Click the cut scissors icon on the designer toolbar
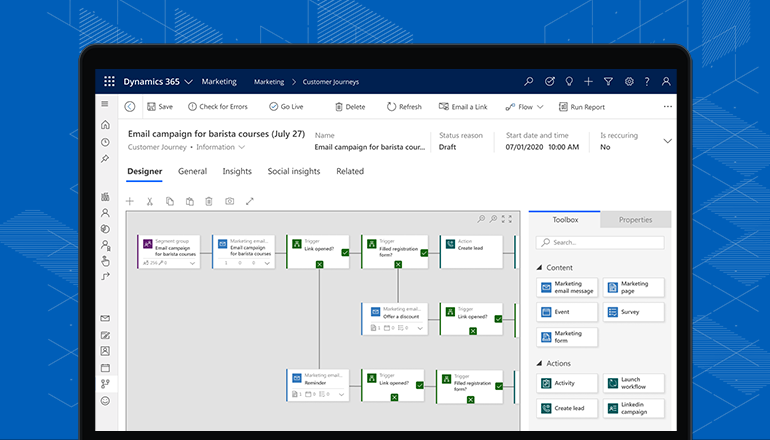Viewport: 770px width, 440px height. [149, 201]
